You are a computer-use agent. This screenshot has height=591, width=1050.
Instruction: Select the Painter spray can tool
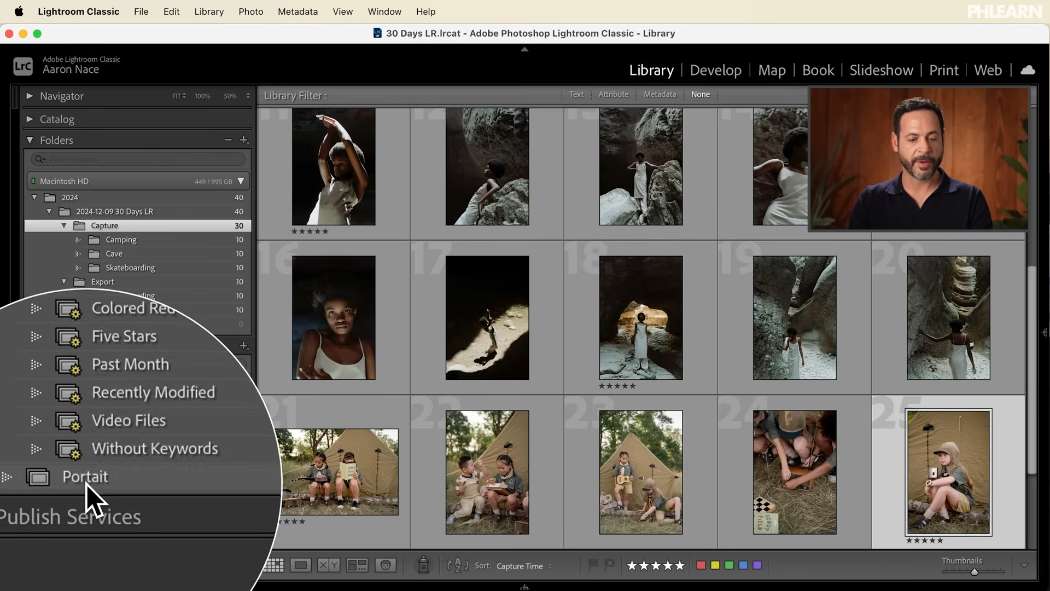click(x=423, y=565)
